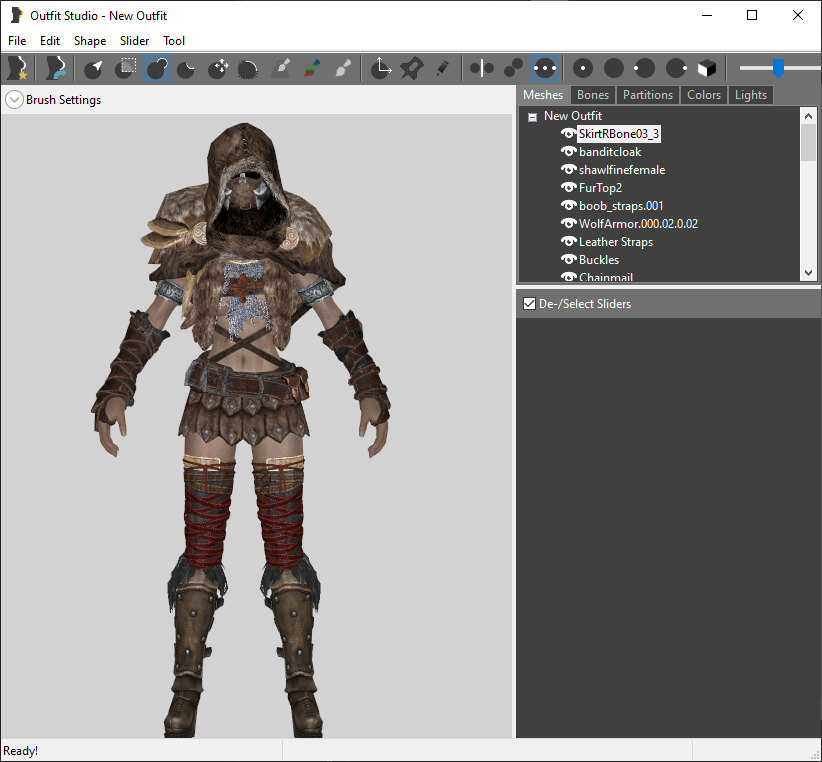The width and height of the screenshot is (822, 762).
Task: Click the mesh list scroll up arrow
Action: coord(808,116)
